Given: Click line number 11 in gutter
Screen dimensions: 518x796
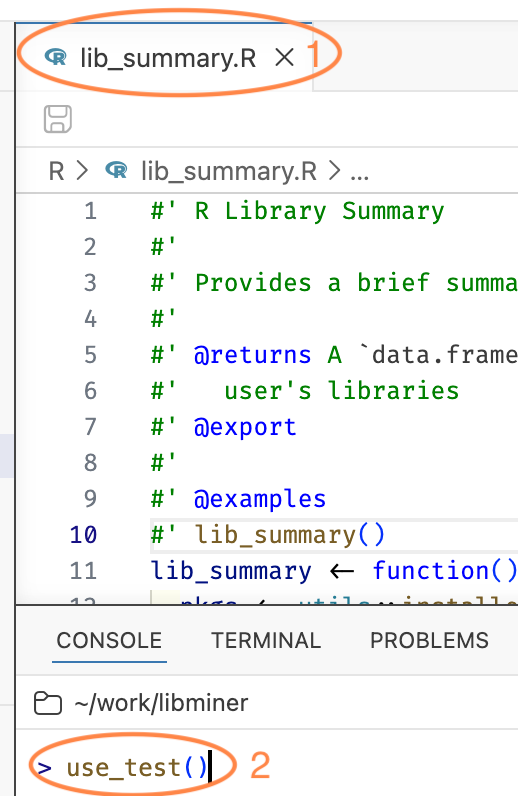Looking at the screenshot, I should (83, 571).
